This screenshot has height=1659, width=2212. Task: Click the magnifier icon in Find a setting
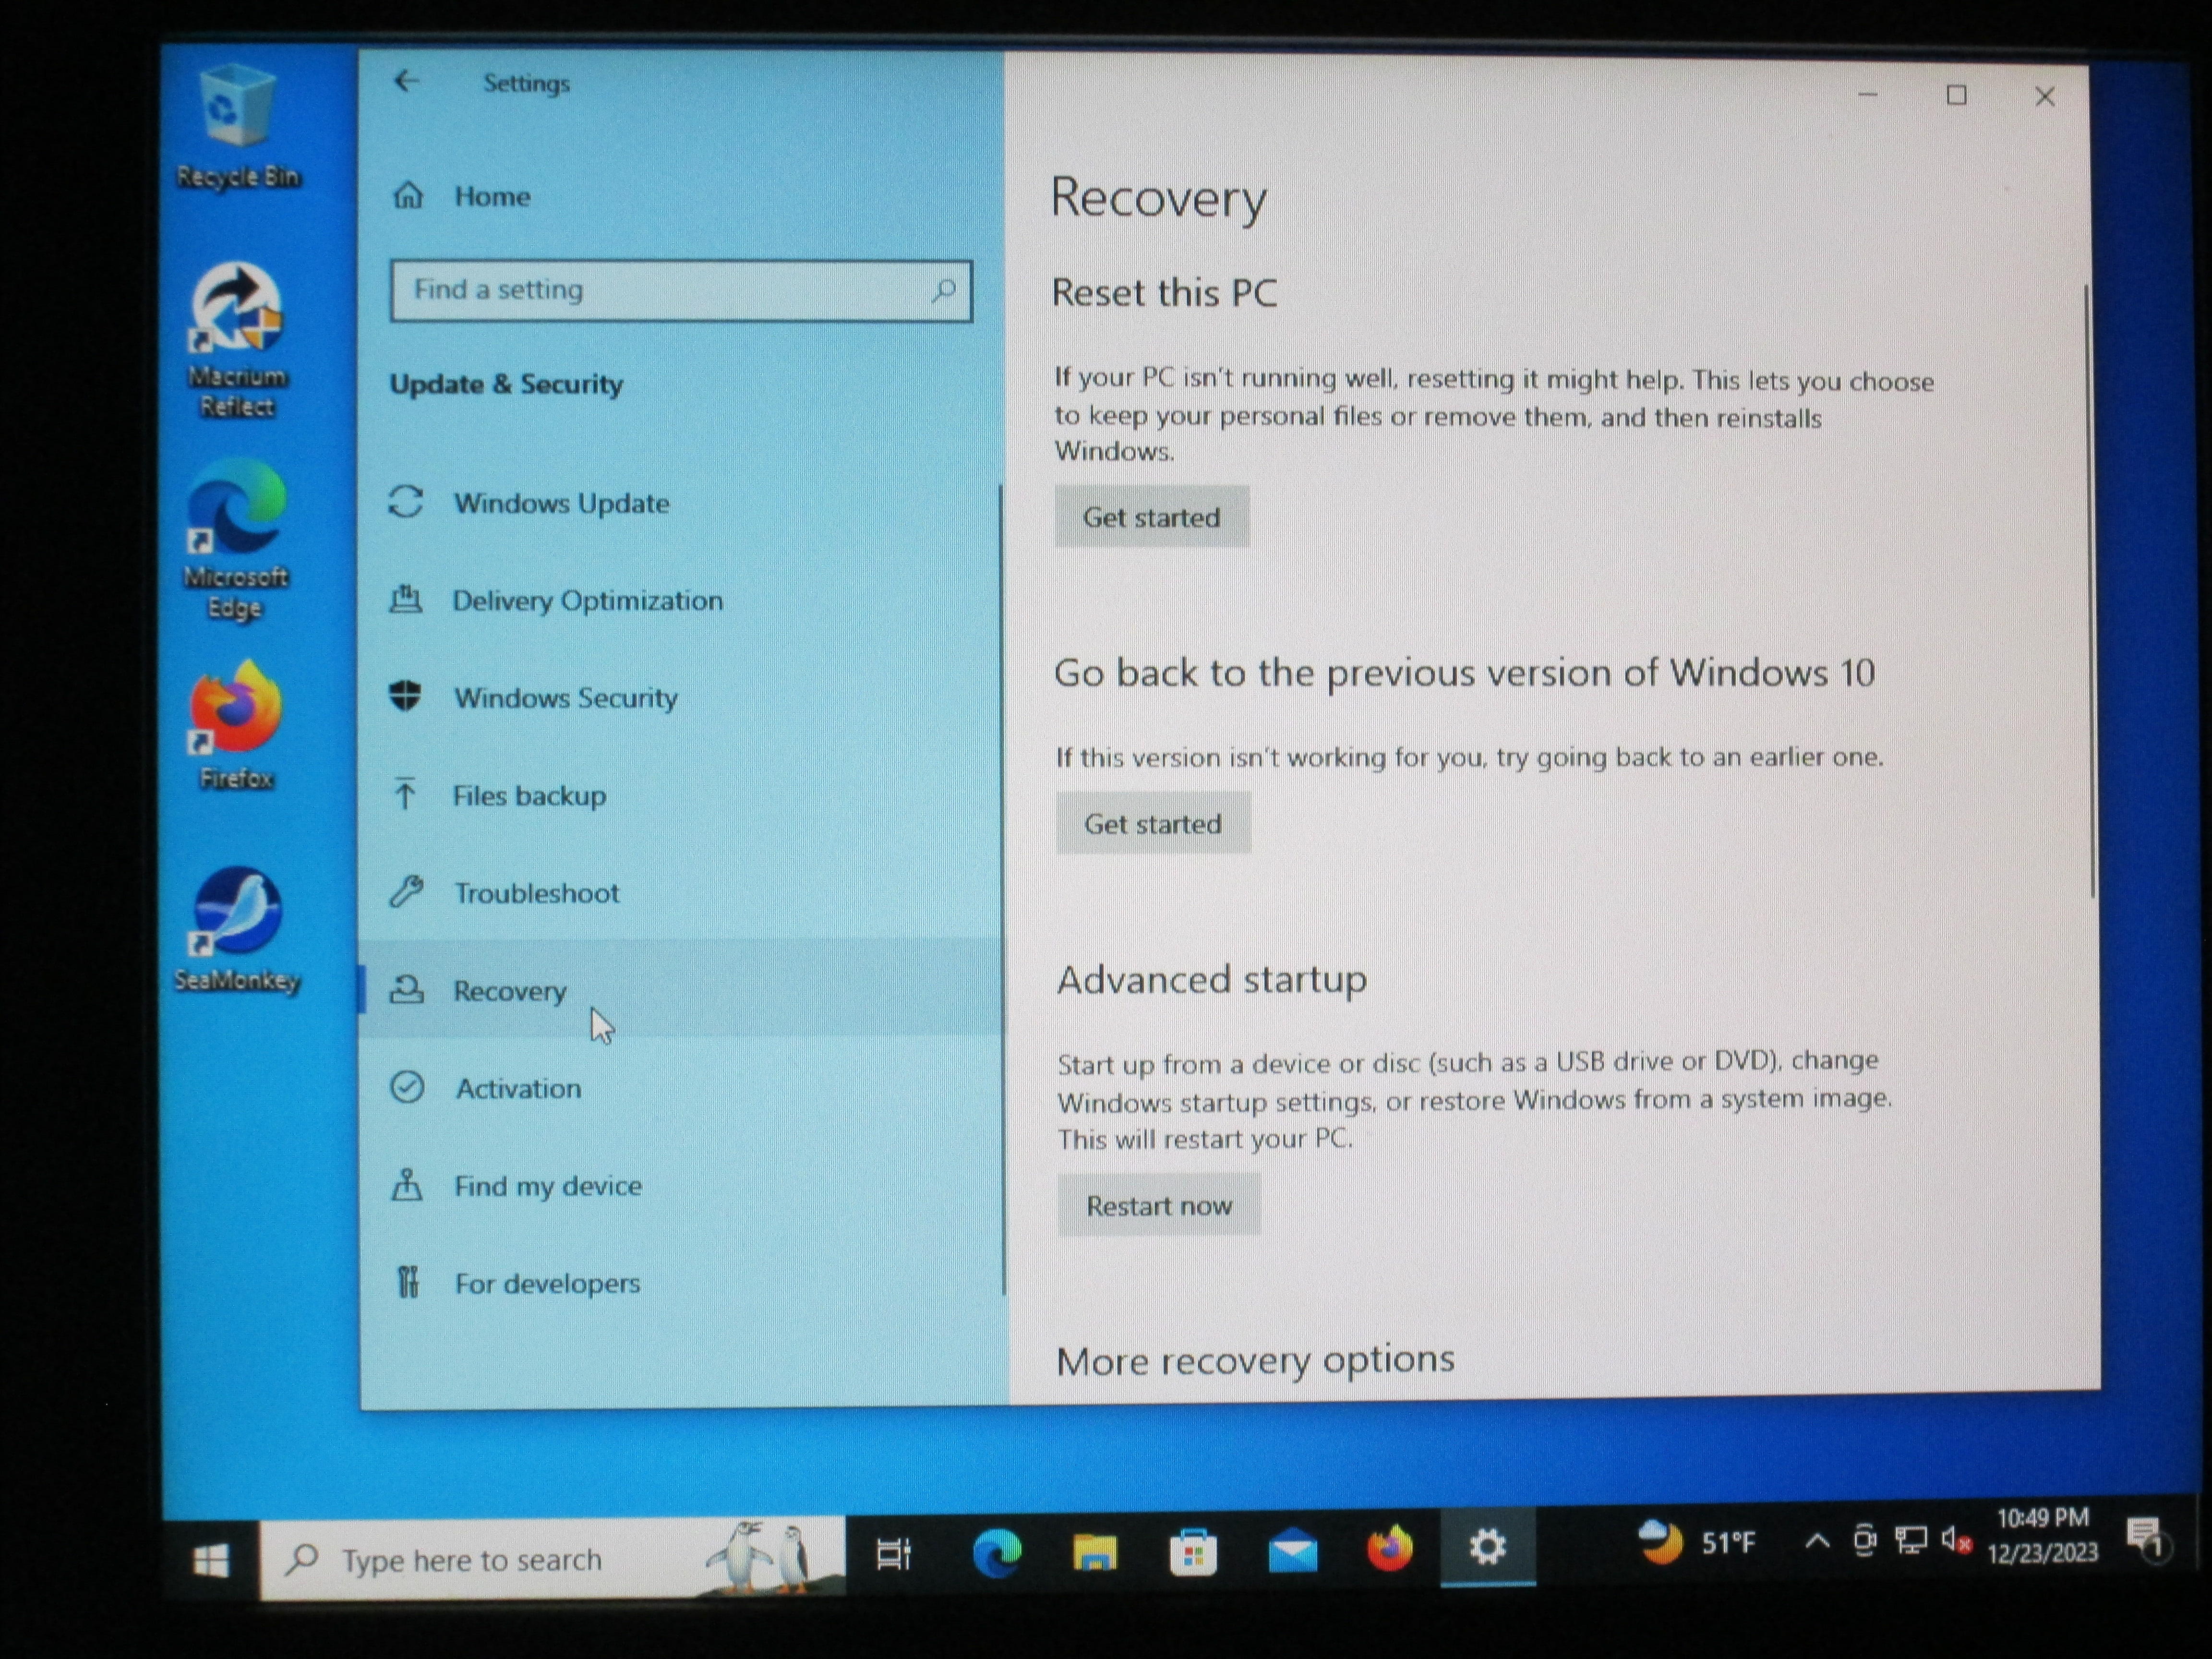(x=943, y=291)
